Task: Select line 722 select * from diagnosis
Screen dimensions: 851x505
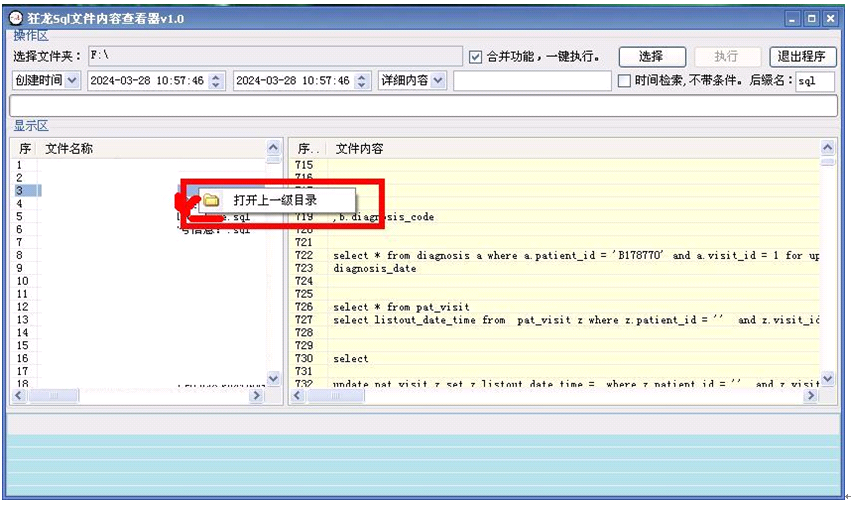Action: click(556, 255)
